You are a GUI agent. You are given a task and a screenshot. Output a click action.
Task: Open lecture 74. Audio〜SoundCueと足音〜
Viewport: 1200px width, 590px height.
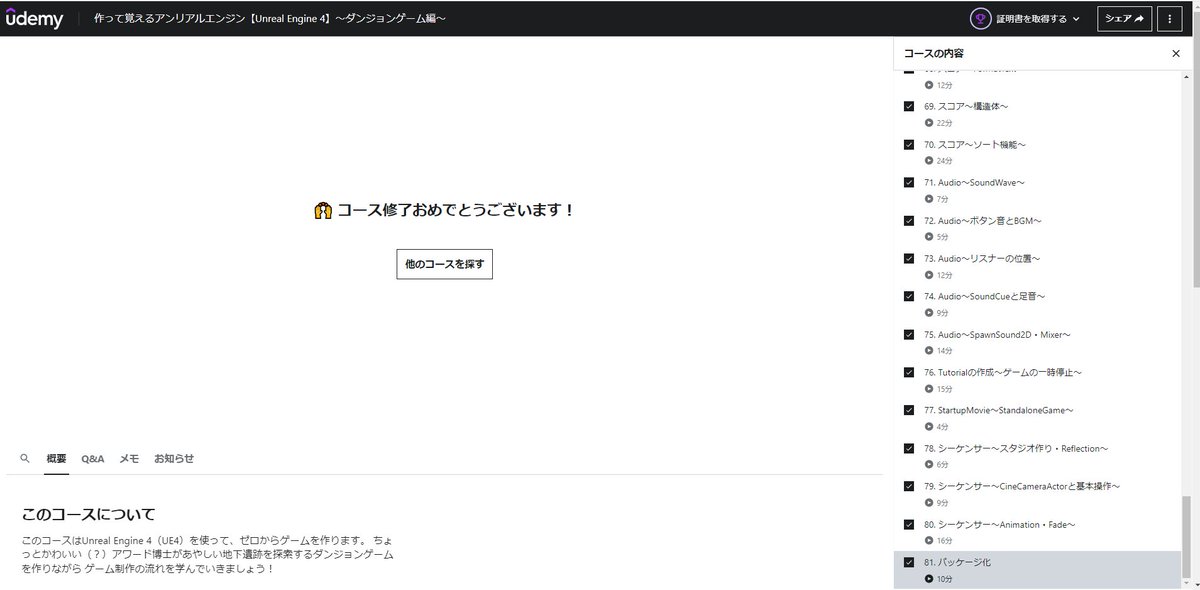pos(984,296)
